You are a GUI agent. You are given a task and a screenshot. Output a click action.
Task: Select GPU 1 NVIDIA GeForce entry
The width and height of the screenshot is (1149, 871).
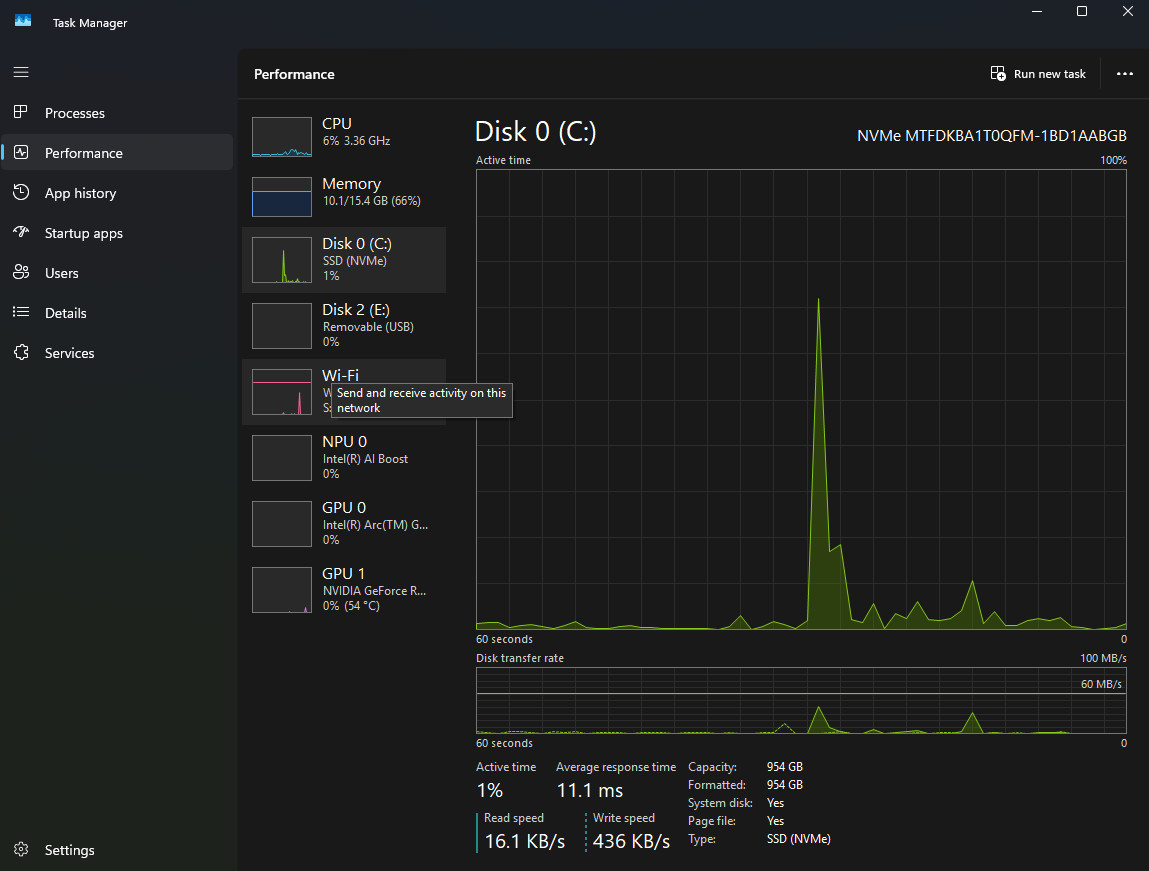344,590
